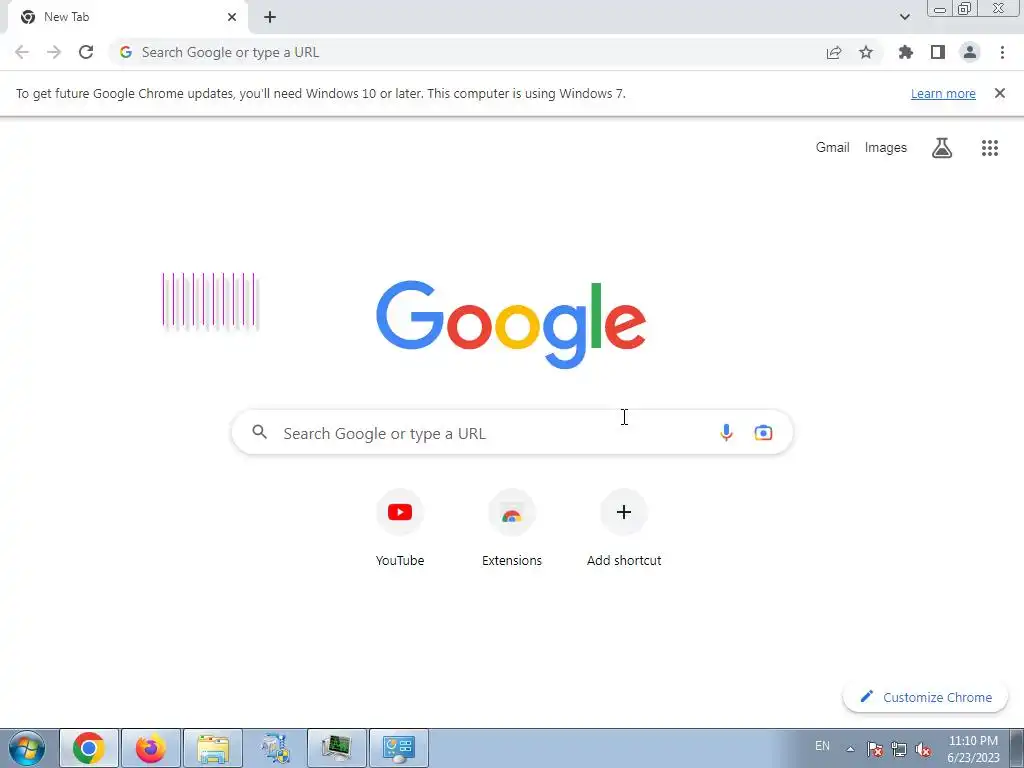This screenshot has height=768, width=1024.
Task: Start voice search with microphone
Action: pyautogui.click(x=726, y=432)
